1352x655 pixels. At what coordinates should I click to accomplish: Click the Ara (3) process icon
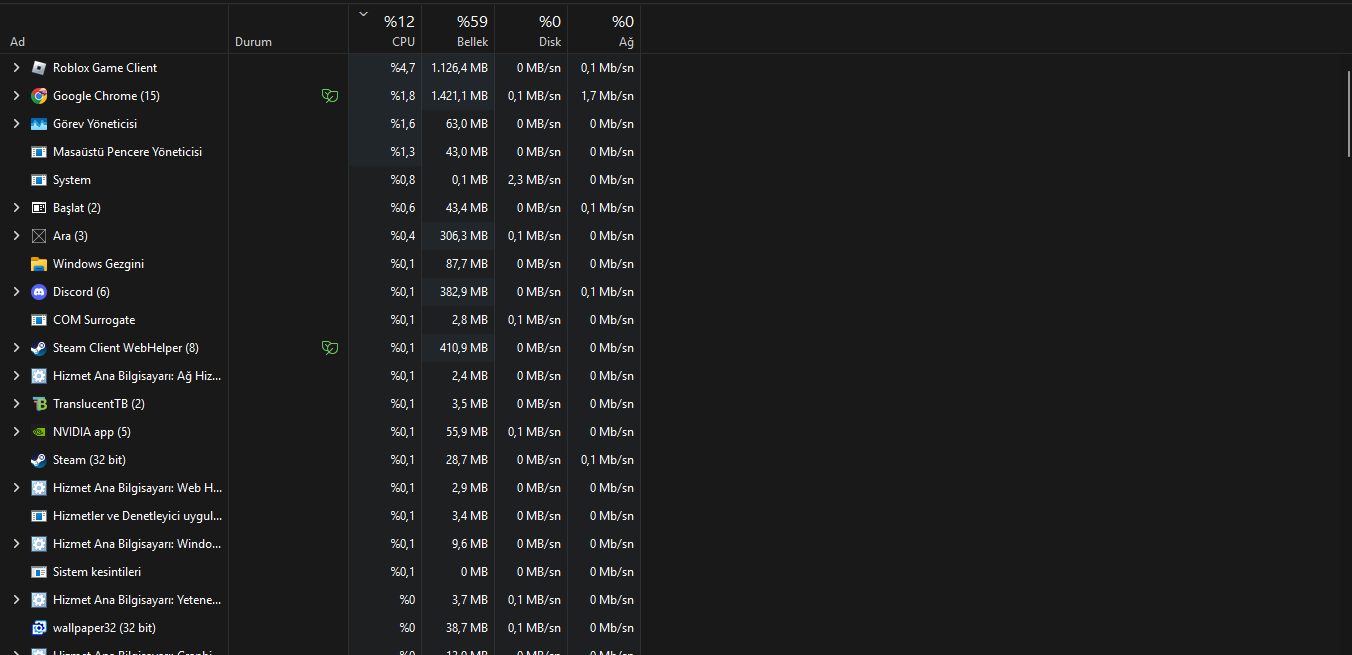pos(39,236)
